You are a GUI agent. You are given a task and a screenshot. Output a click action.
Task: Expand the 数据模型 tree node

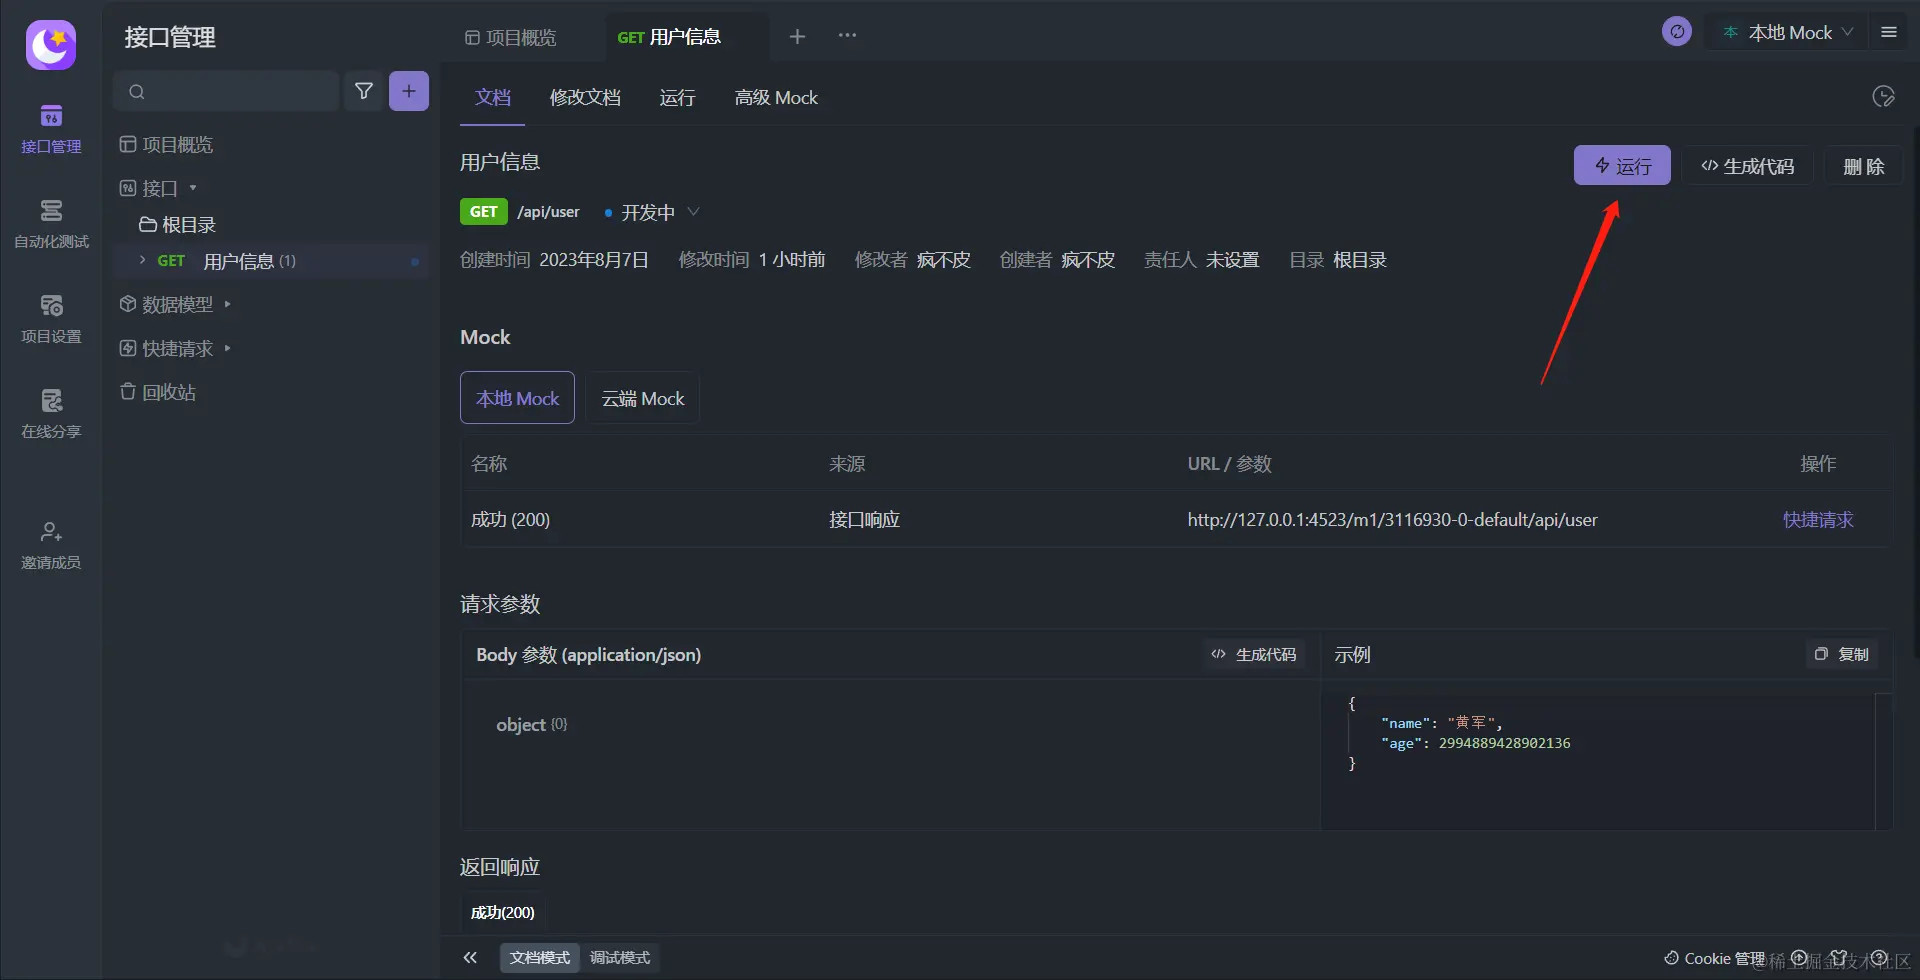click(x=228, y=304)
